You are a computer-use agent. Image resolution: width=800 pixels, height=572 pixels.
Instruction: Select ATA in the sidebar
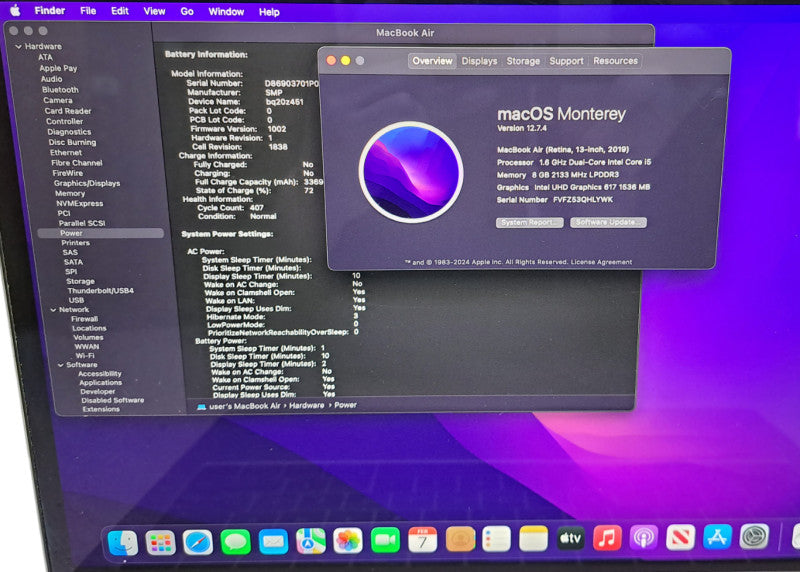(x=45, y=57)
